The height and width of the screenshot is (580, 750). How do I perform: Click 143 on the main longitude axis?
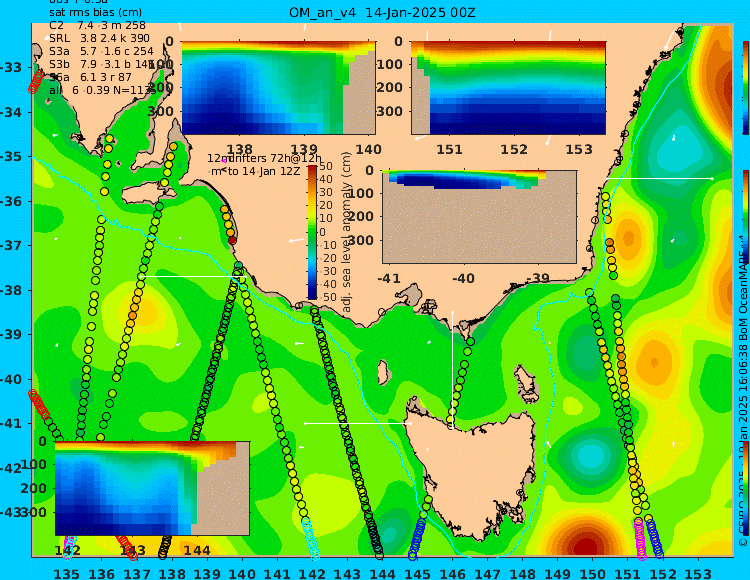point(347,573)
